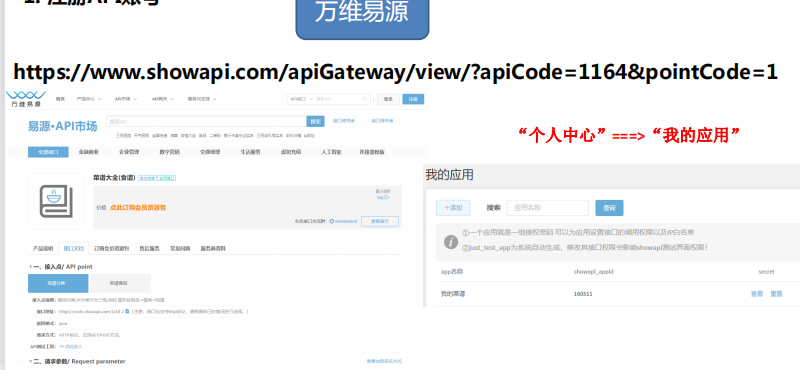Open the 首页 nav item
800x370 pixels.
61,99
